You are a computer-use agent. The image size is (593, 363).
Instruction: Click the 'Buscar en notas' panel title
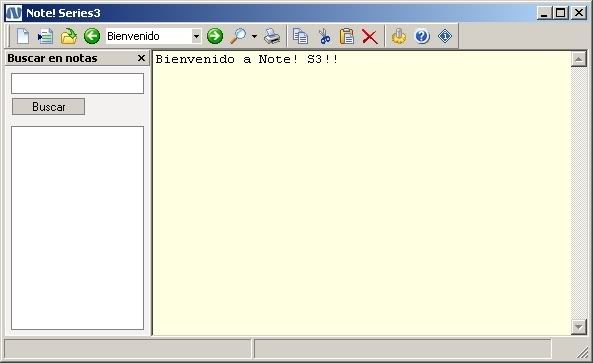tap(52, 58)
